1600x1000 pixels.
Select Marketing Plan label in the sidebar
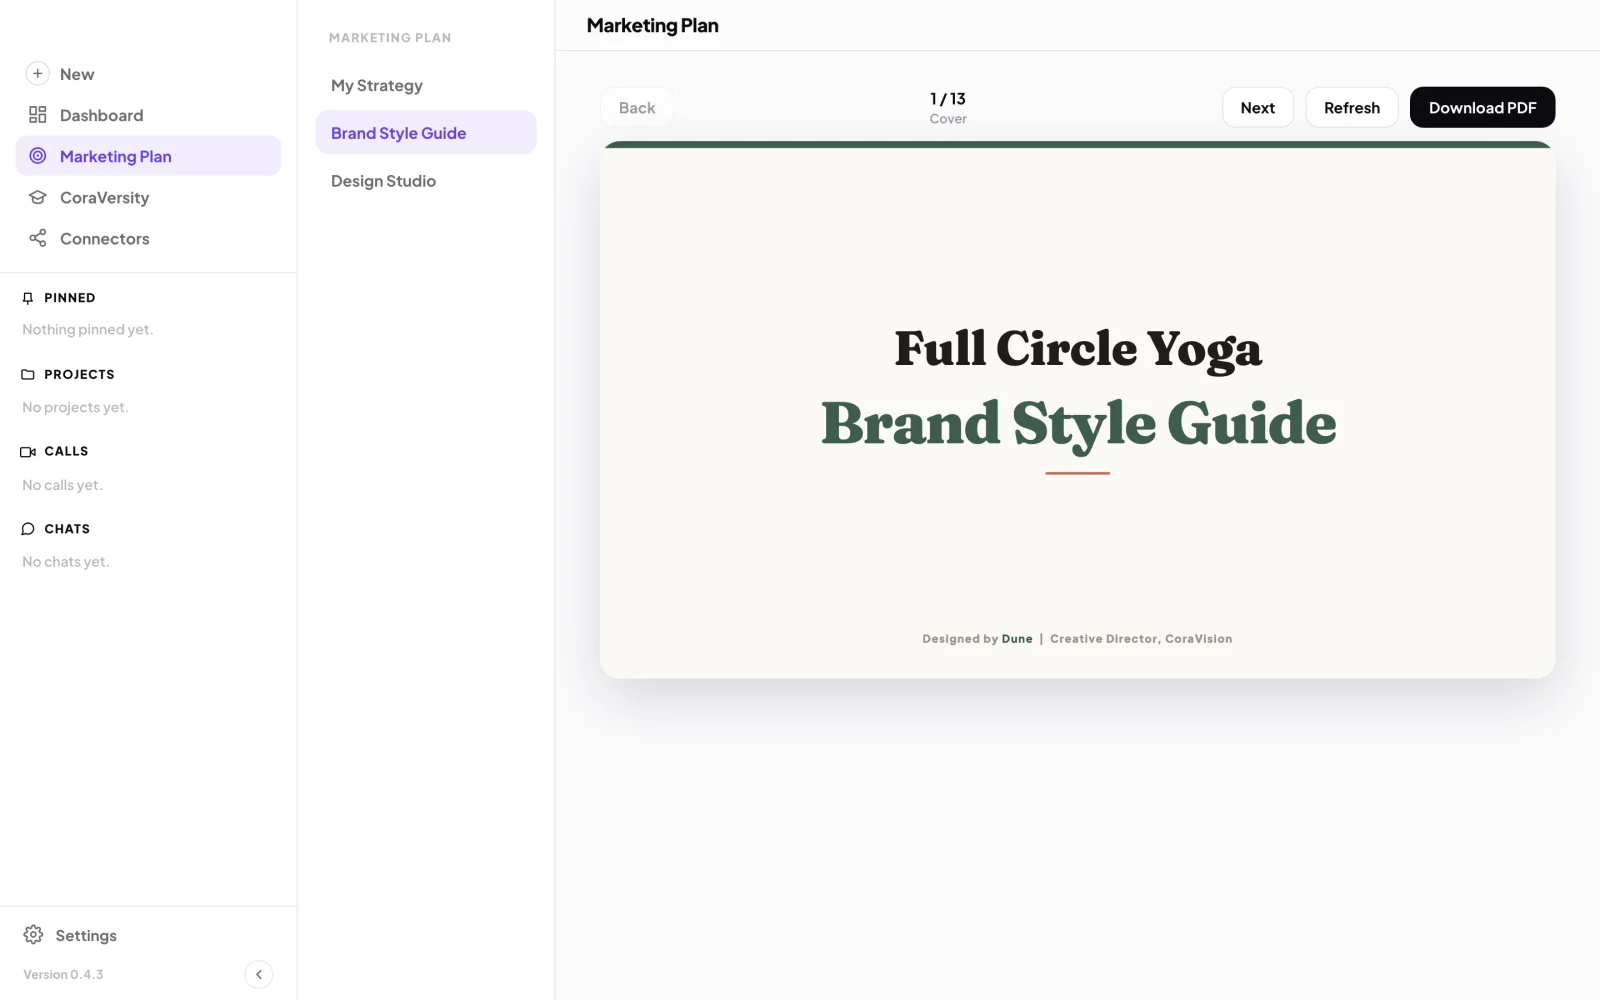click(116, 156)
